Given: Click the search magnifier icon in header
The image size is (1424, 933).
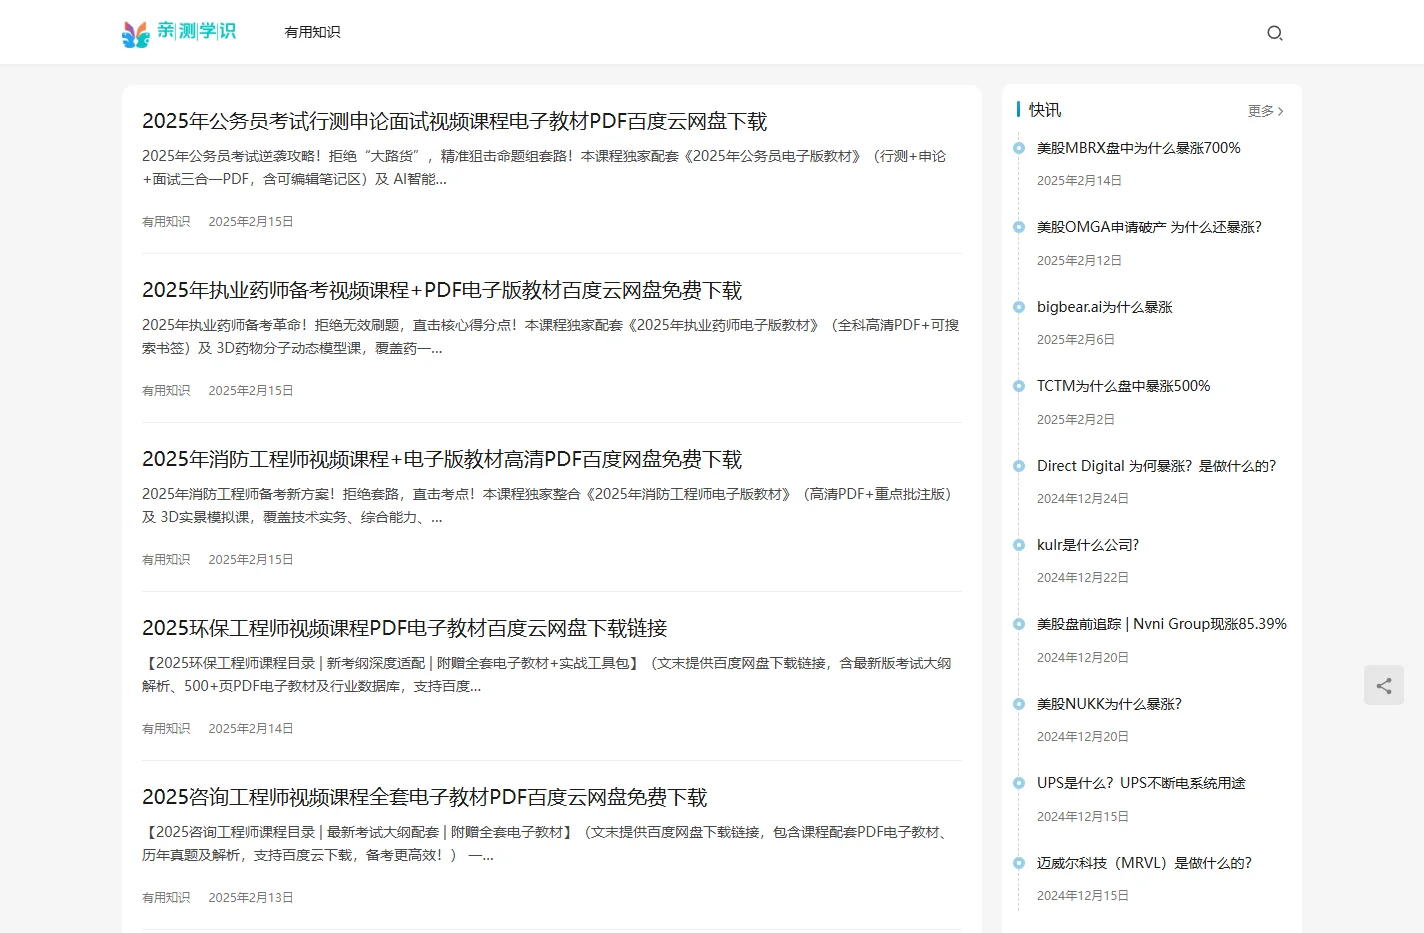Looking at the screenshot, I should [x=1274, y=33].
